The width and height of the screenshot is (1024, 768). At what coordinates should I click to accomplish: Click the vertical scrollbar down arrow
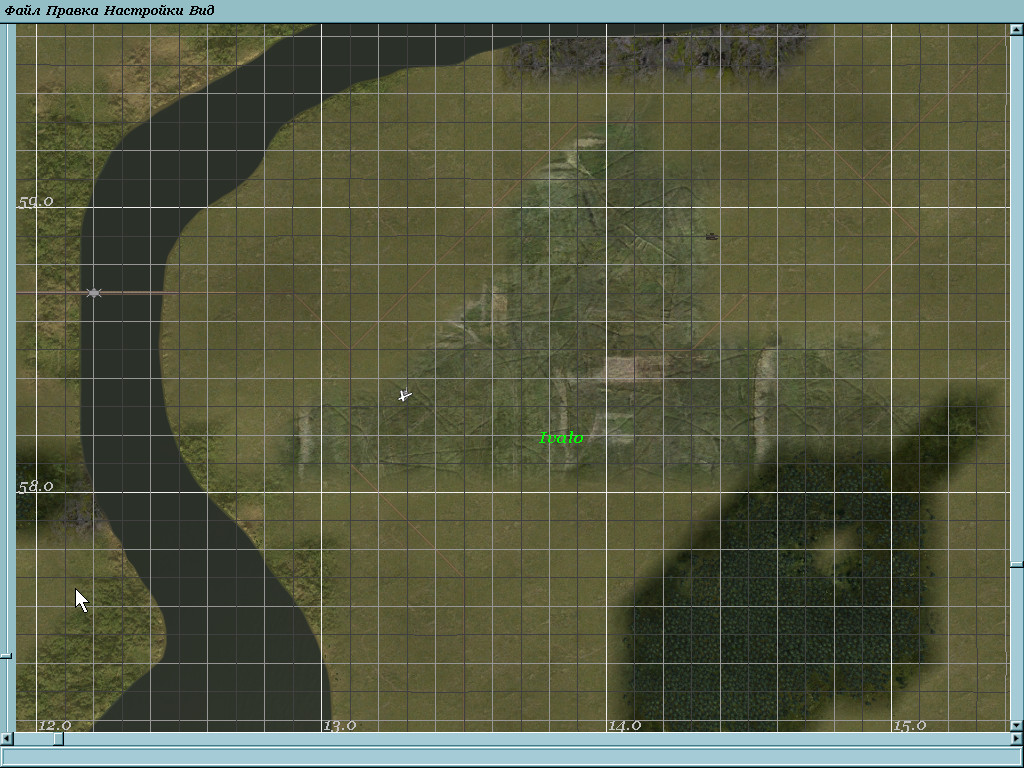coord(1017,726)
